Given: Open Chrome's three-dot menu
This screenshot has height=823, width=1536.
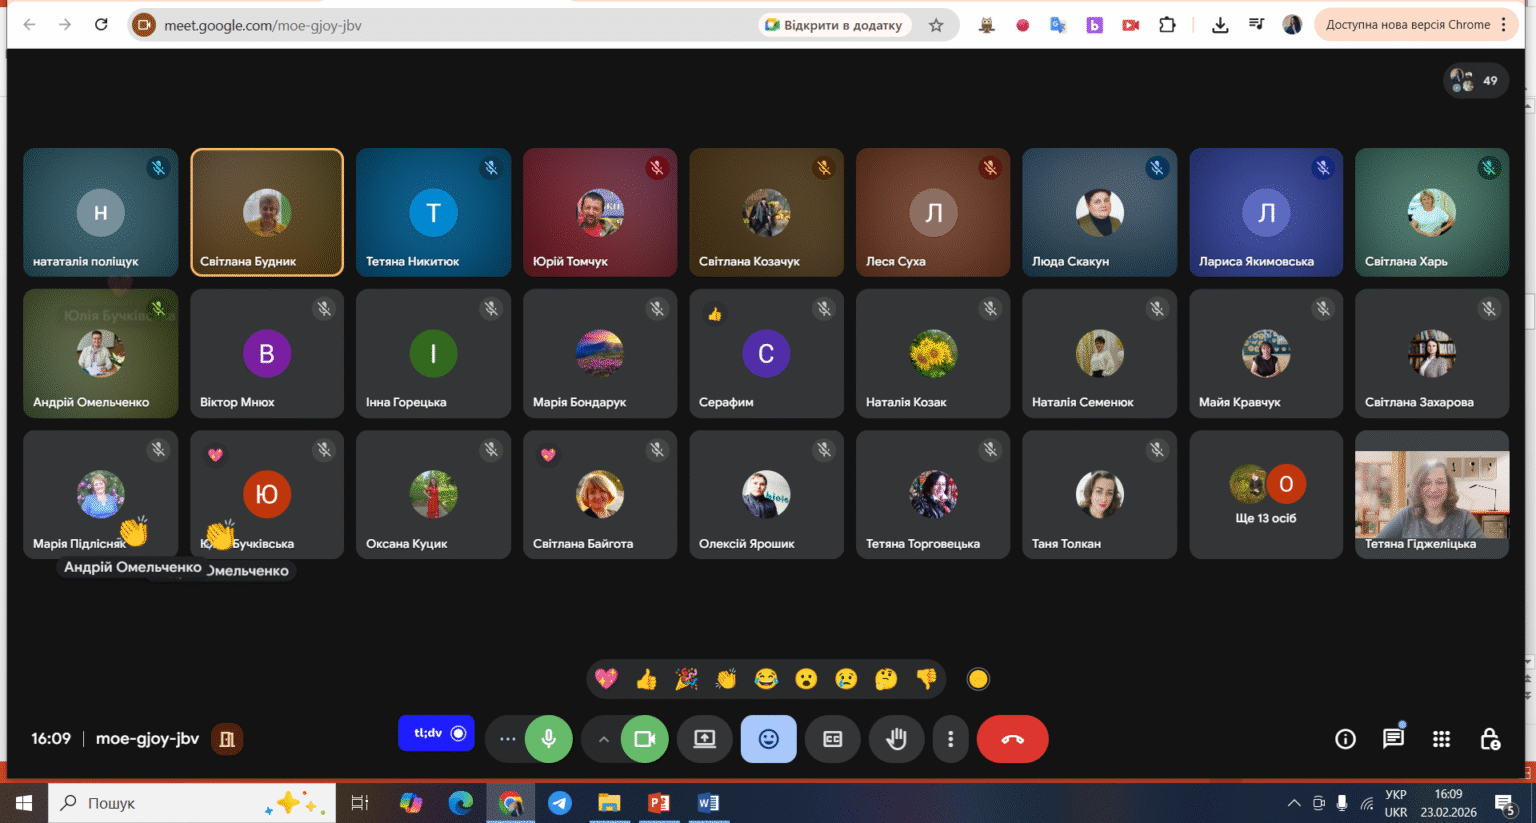Looking at the screenshot, I should (x=1503, y=25).
